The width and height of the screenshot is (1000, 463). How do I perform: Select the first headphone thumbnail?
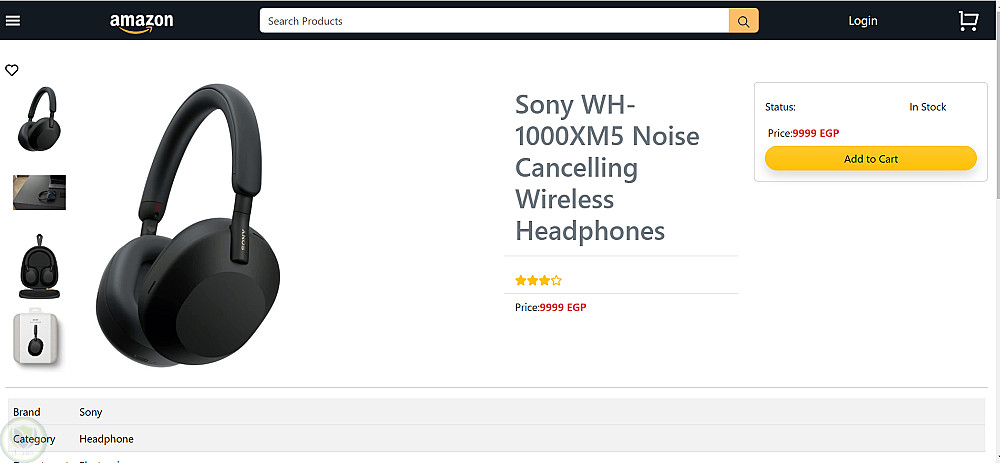point(39,118)
